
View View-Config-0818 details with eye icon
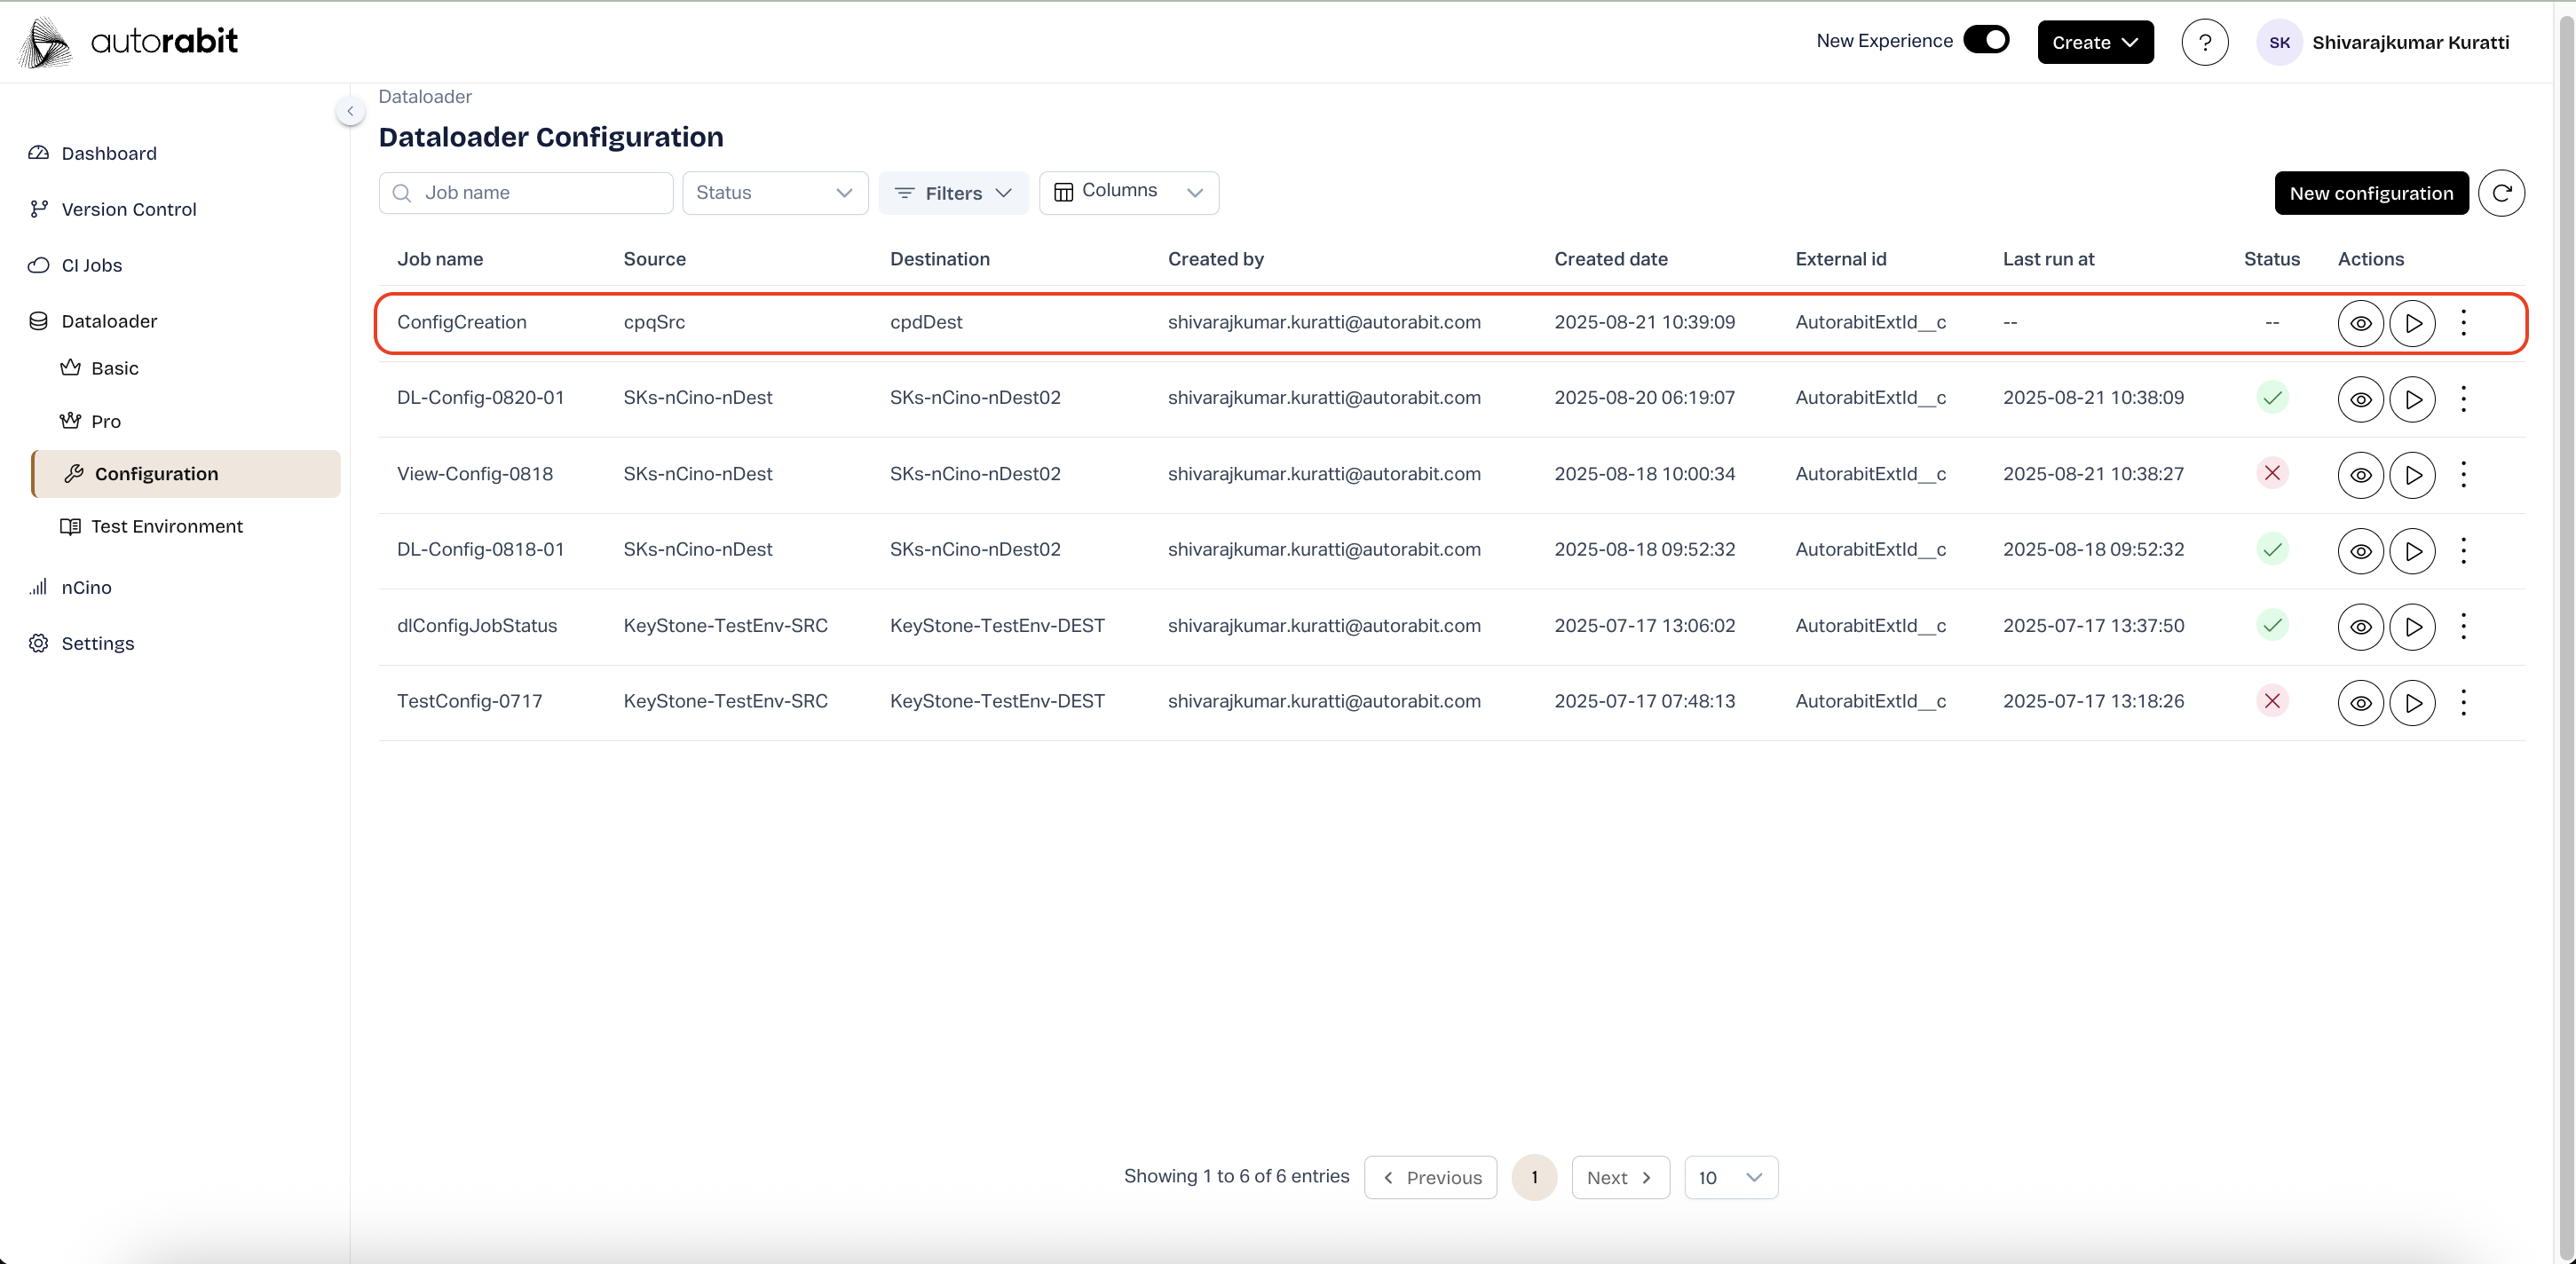2360,474
